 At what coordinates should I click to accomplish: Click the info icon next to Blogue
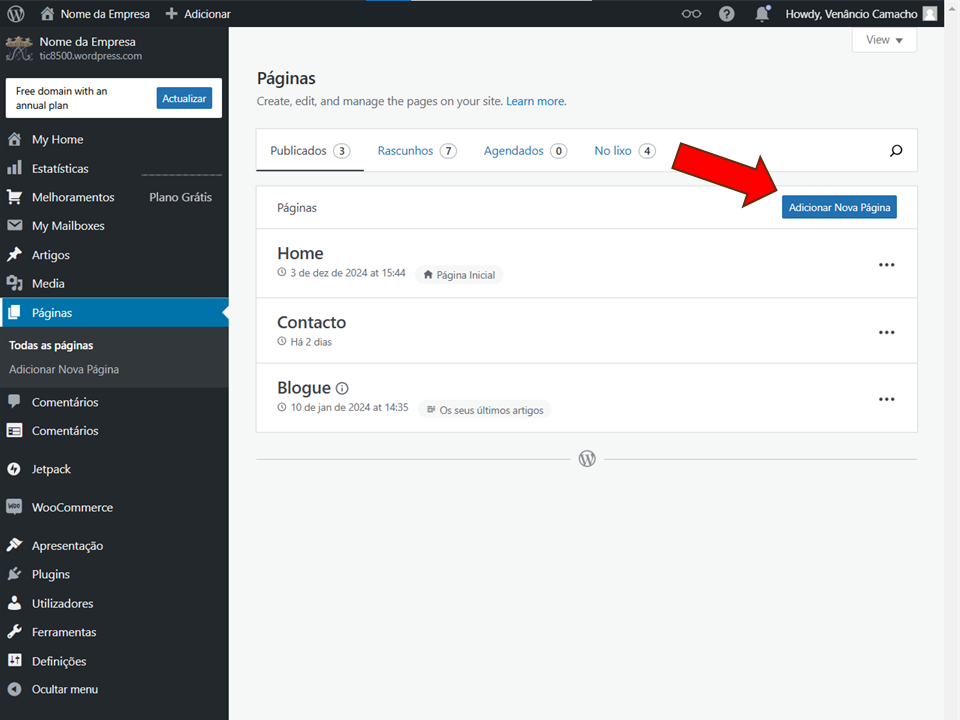coord(342,388)
